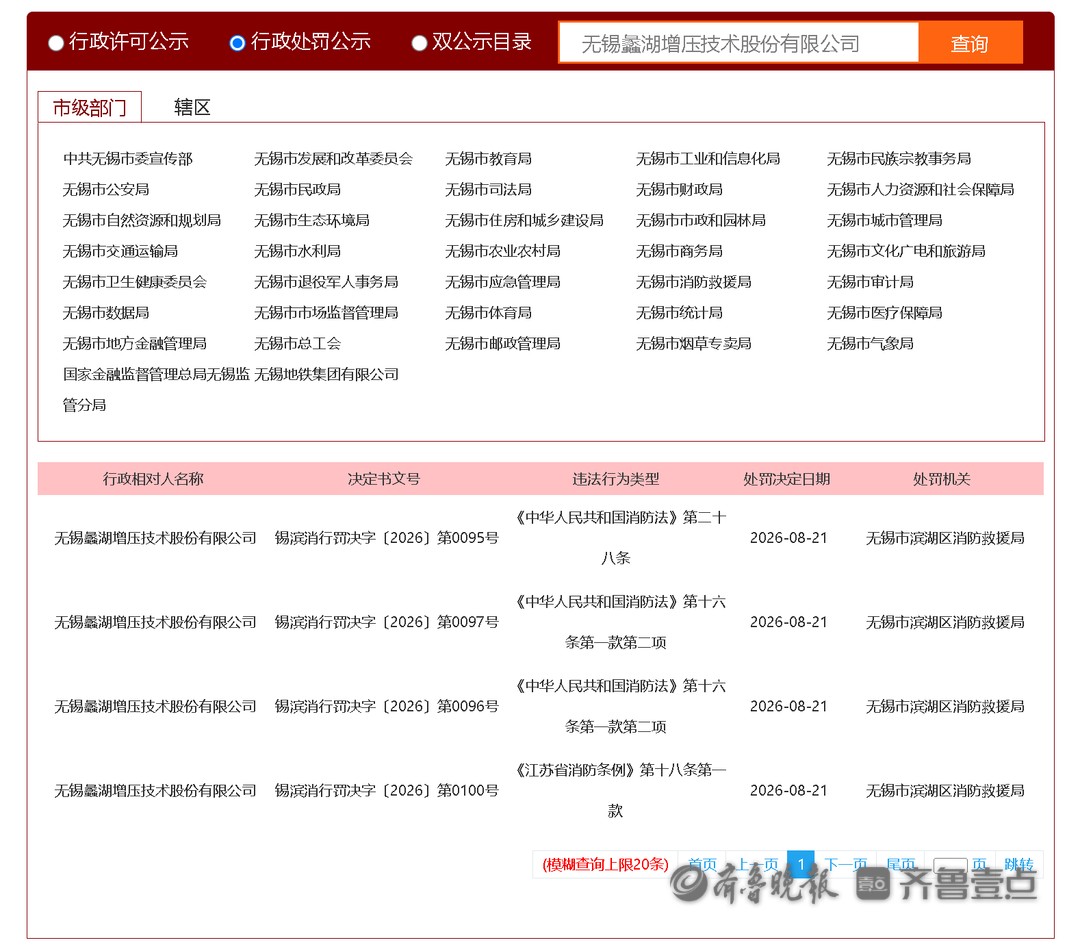Click 行政相对人名称 column header
The width and height of the screenshot is (1080, 949).
coord(153,479)
